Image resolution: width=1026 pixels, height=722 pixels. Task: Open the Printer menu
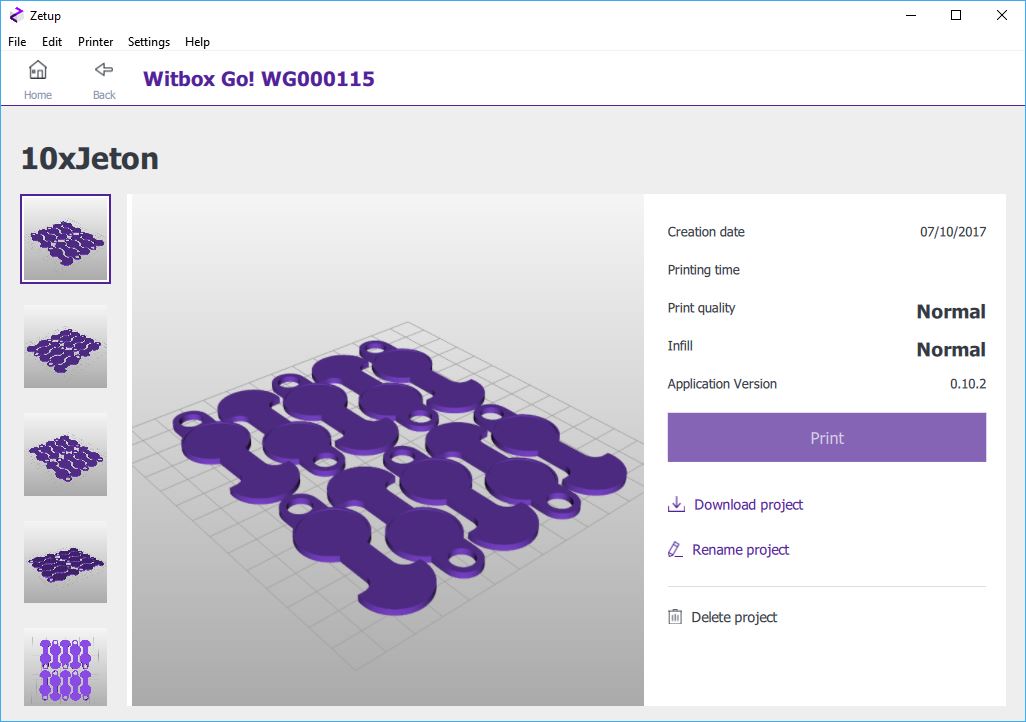point(96,42)
